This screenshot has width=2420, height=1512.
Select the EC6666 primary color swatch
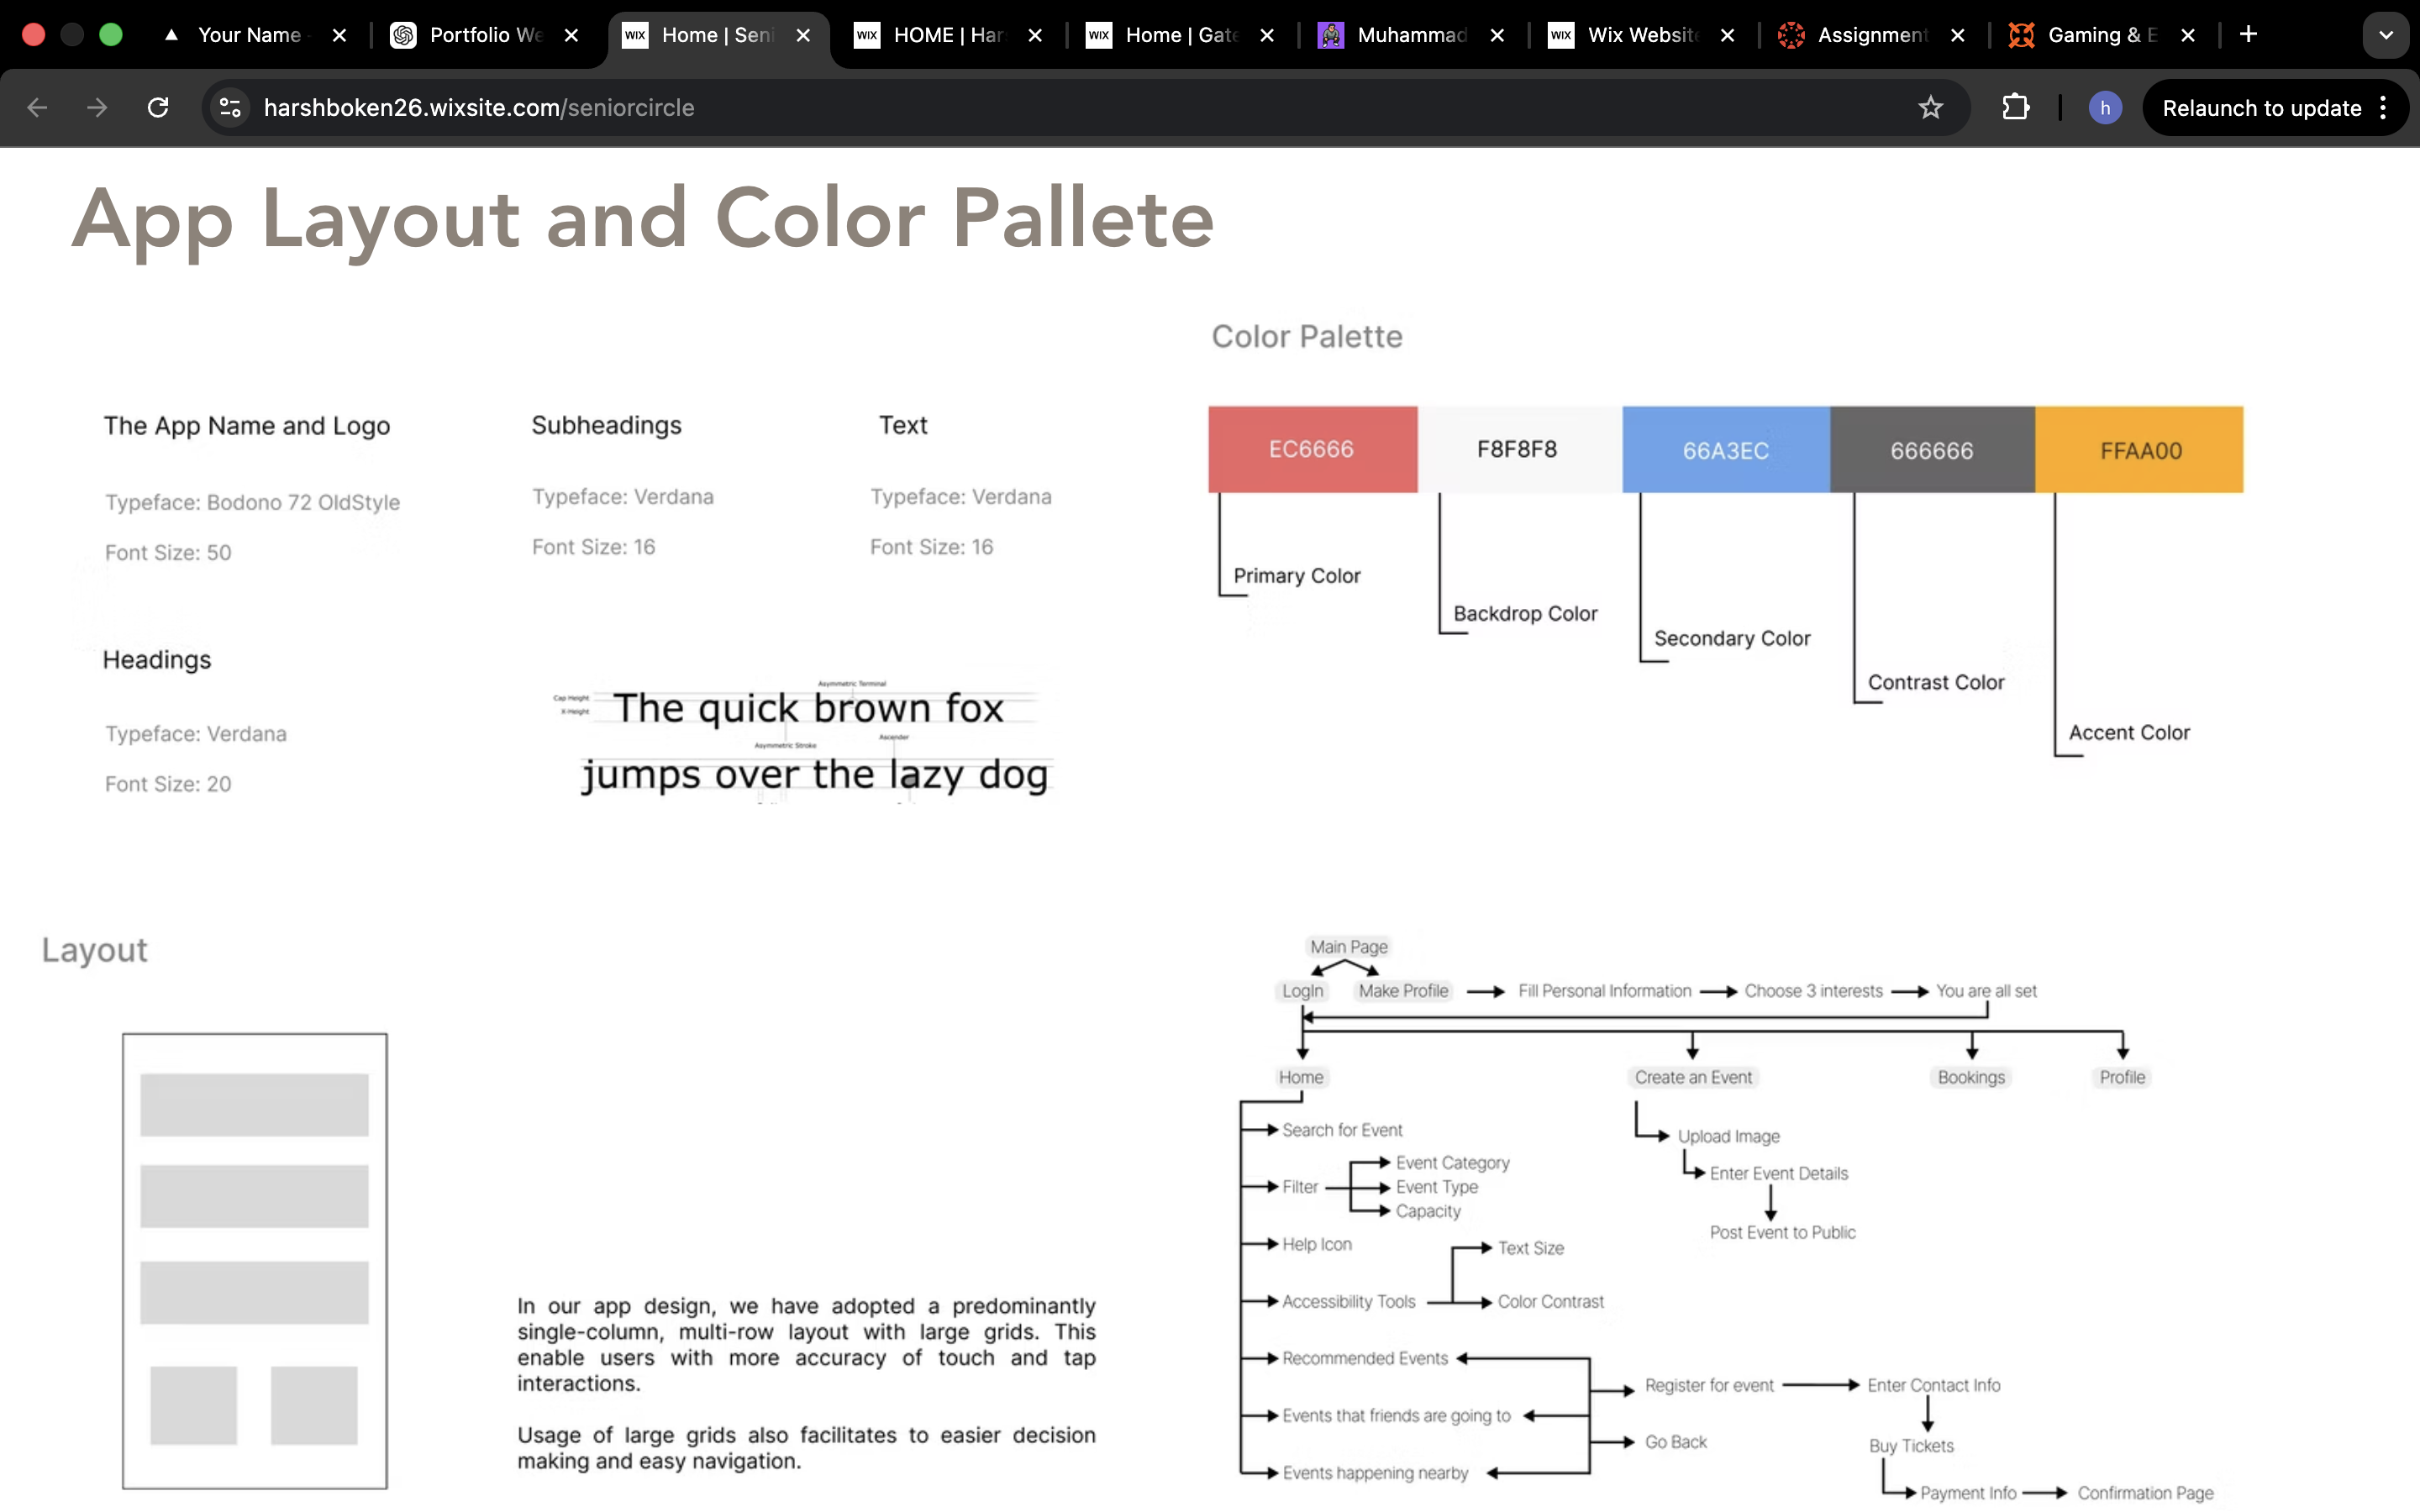point(1311,449)
